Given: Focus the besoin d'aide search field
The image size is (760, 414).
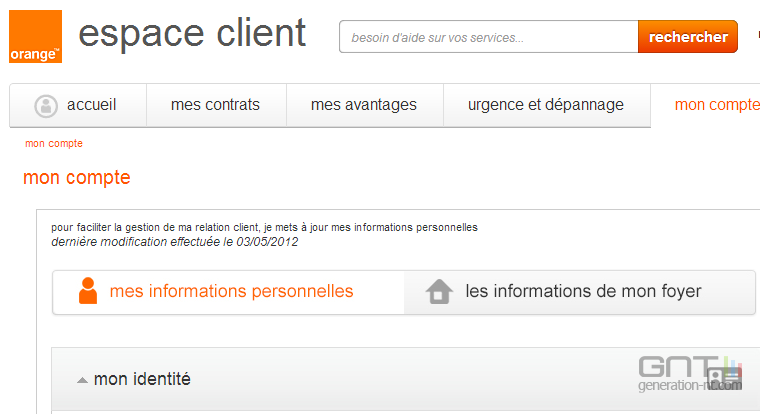Looking at the screenshot, I should pyautogui.click(x=489, y=37).
